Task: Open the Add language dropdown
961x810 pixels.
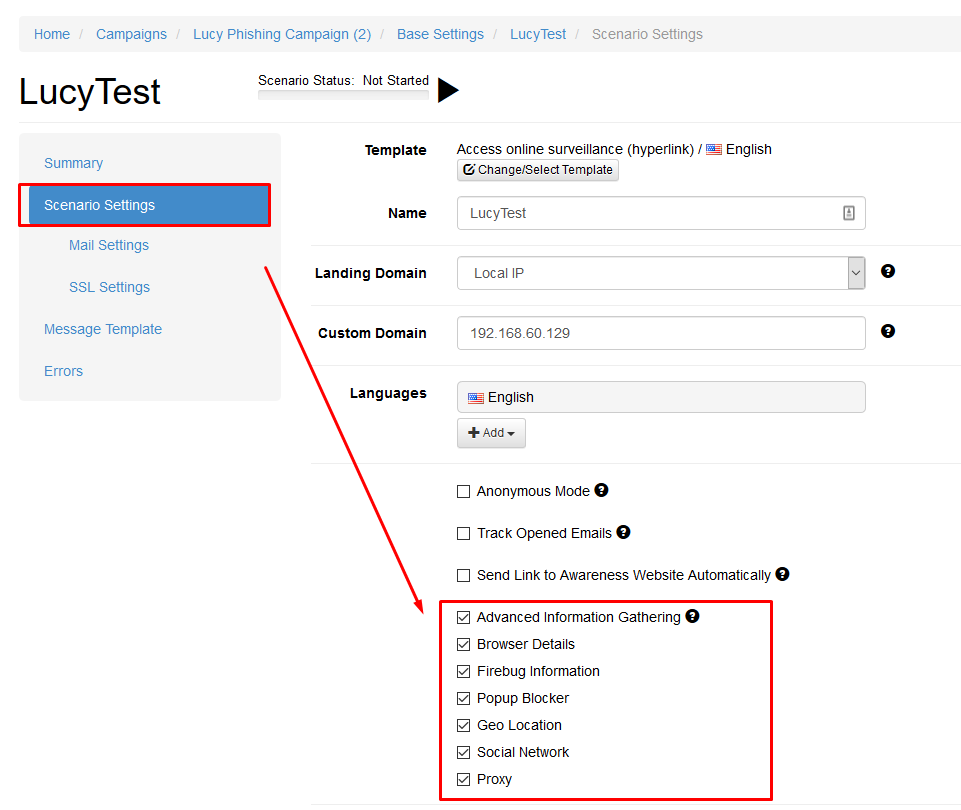Action: pos(491,433)
